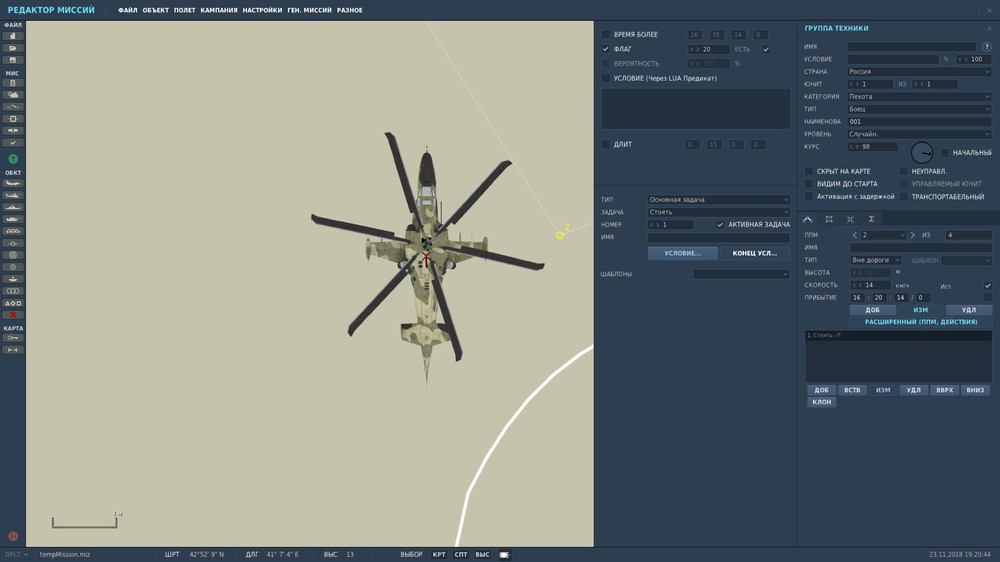Image resolution: width=1000 pixels, height=562 pixels.
Task: Click РАСШИРЕННЫЙ (ППМ, ДЕЙСТВИЯ) button
Action: click(x=921, y=322)
